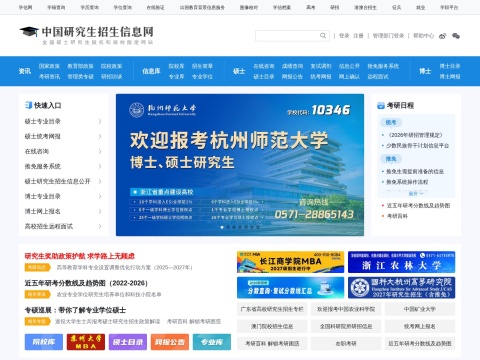This screenshot has width=480, height=360.
Task: Select the 统考 schedule tab
Action: tap(391, 122)
